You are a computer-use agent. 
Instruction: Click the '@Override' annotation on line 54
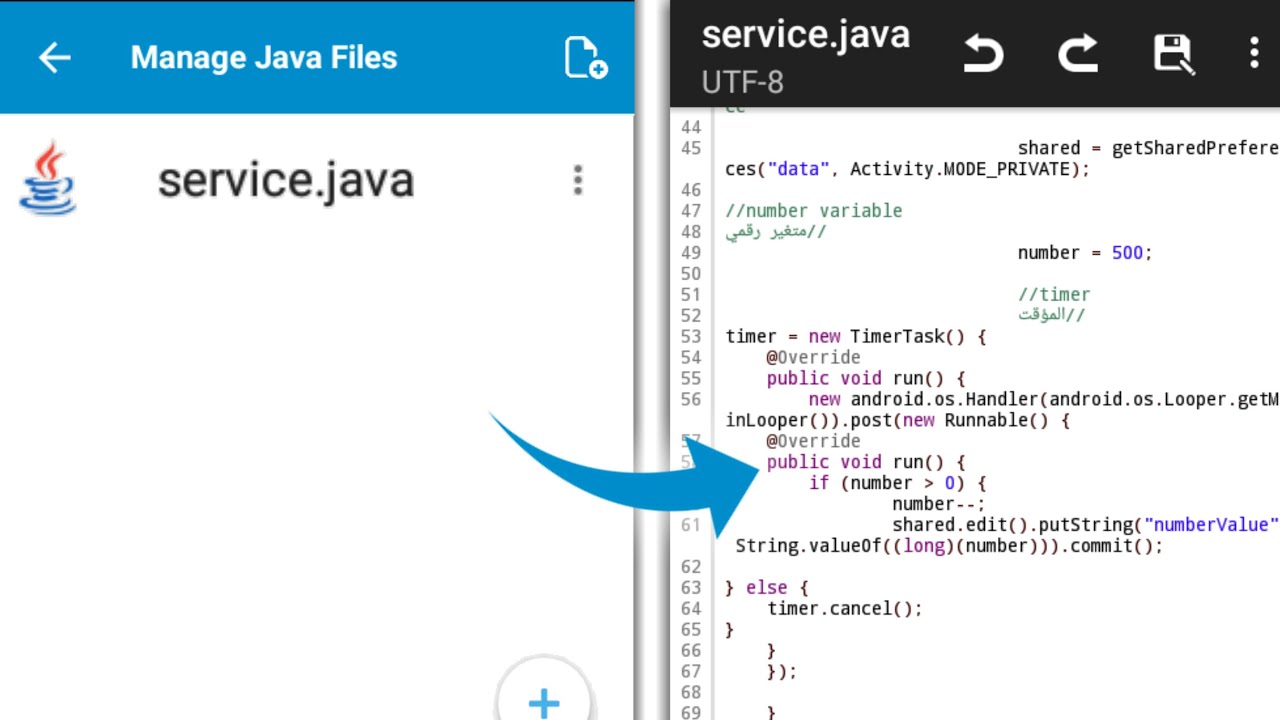click(x=813, y=358)
